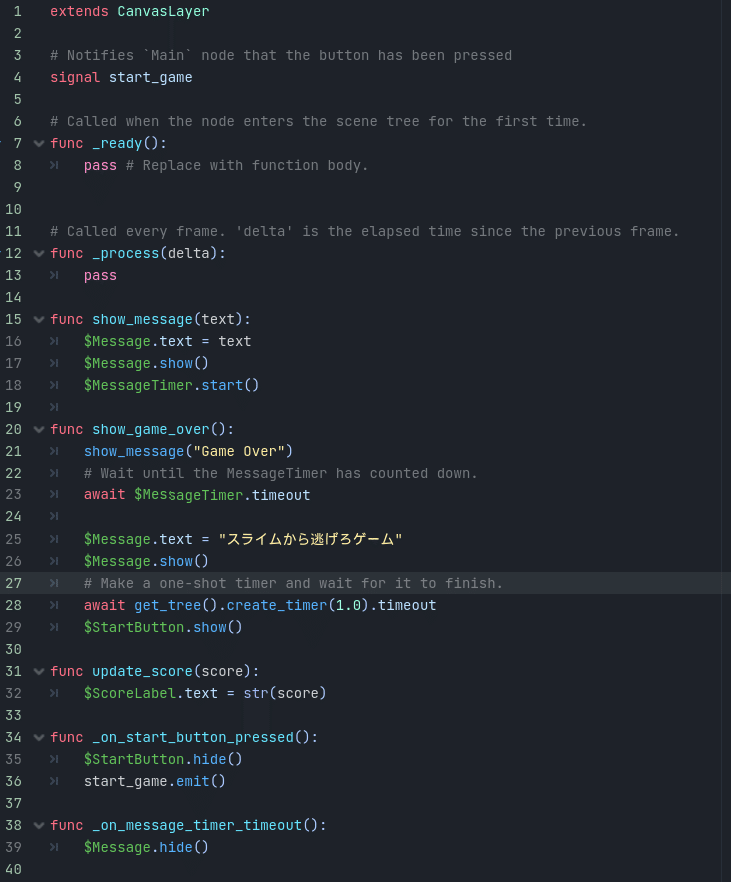Image resolution: width=731 pixels, height=882 pixels.
Task: Click the Japanese title string on line 25
Action: 310,539
